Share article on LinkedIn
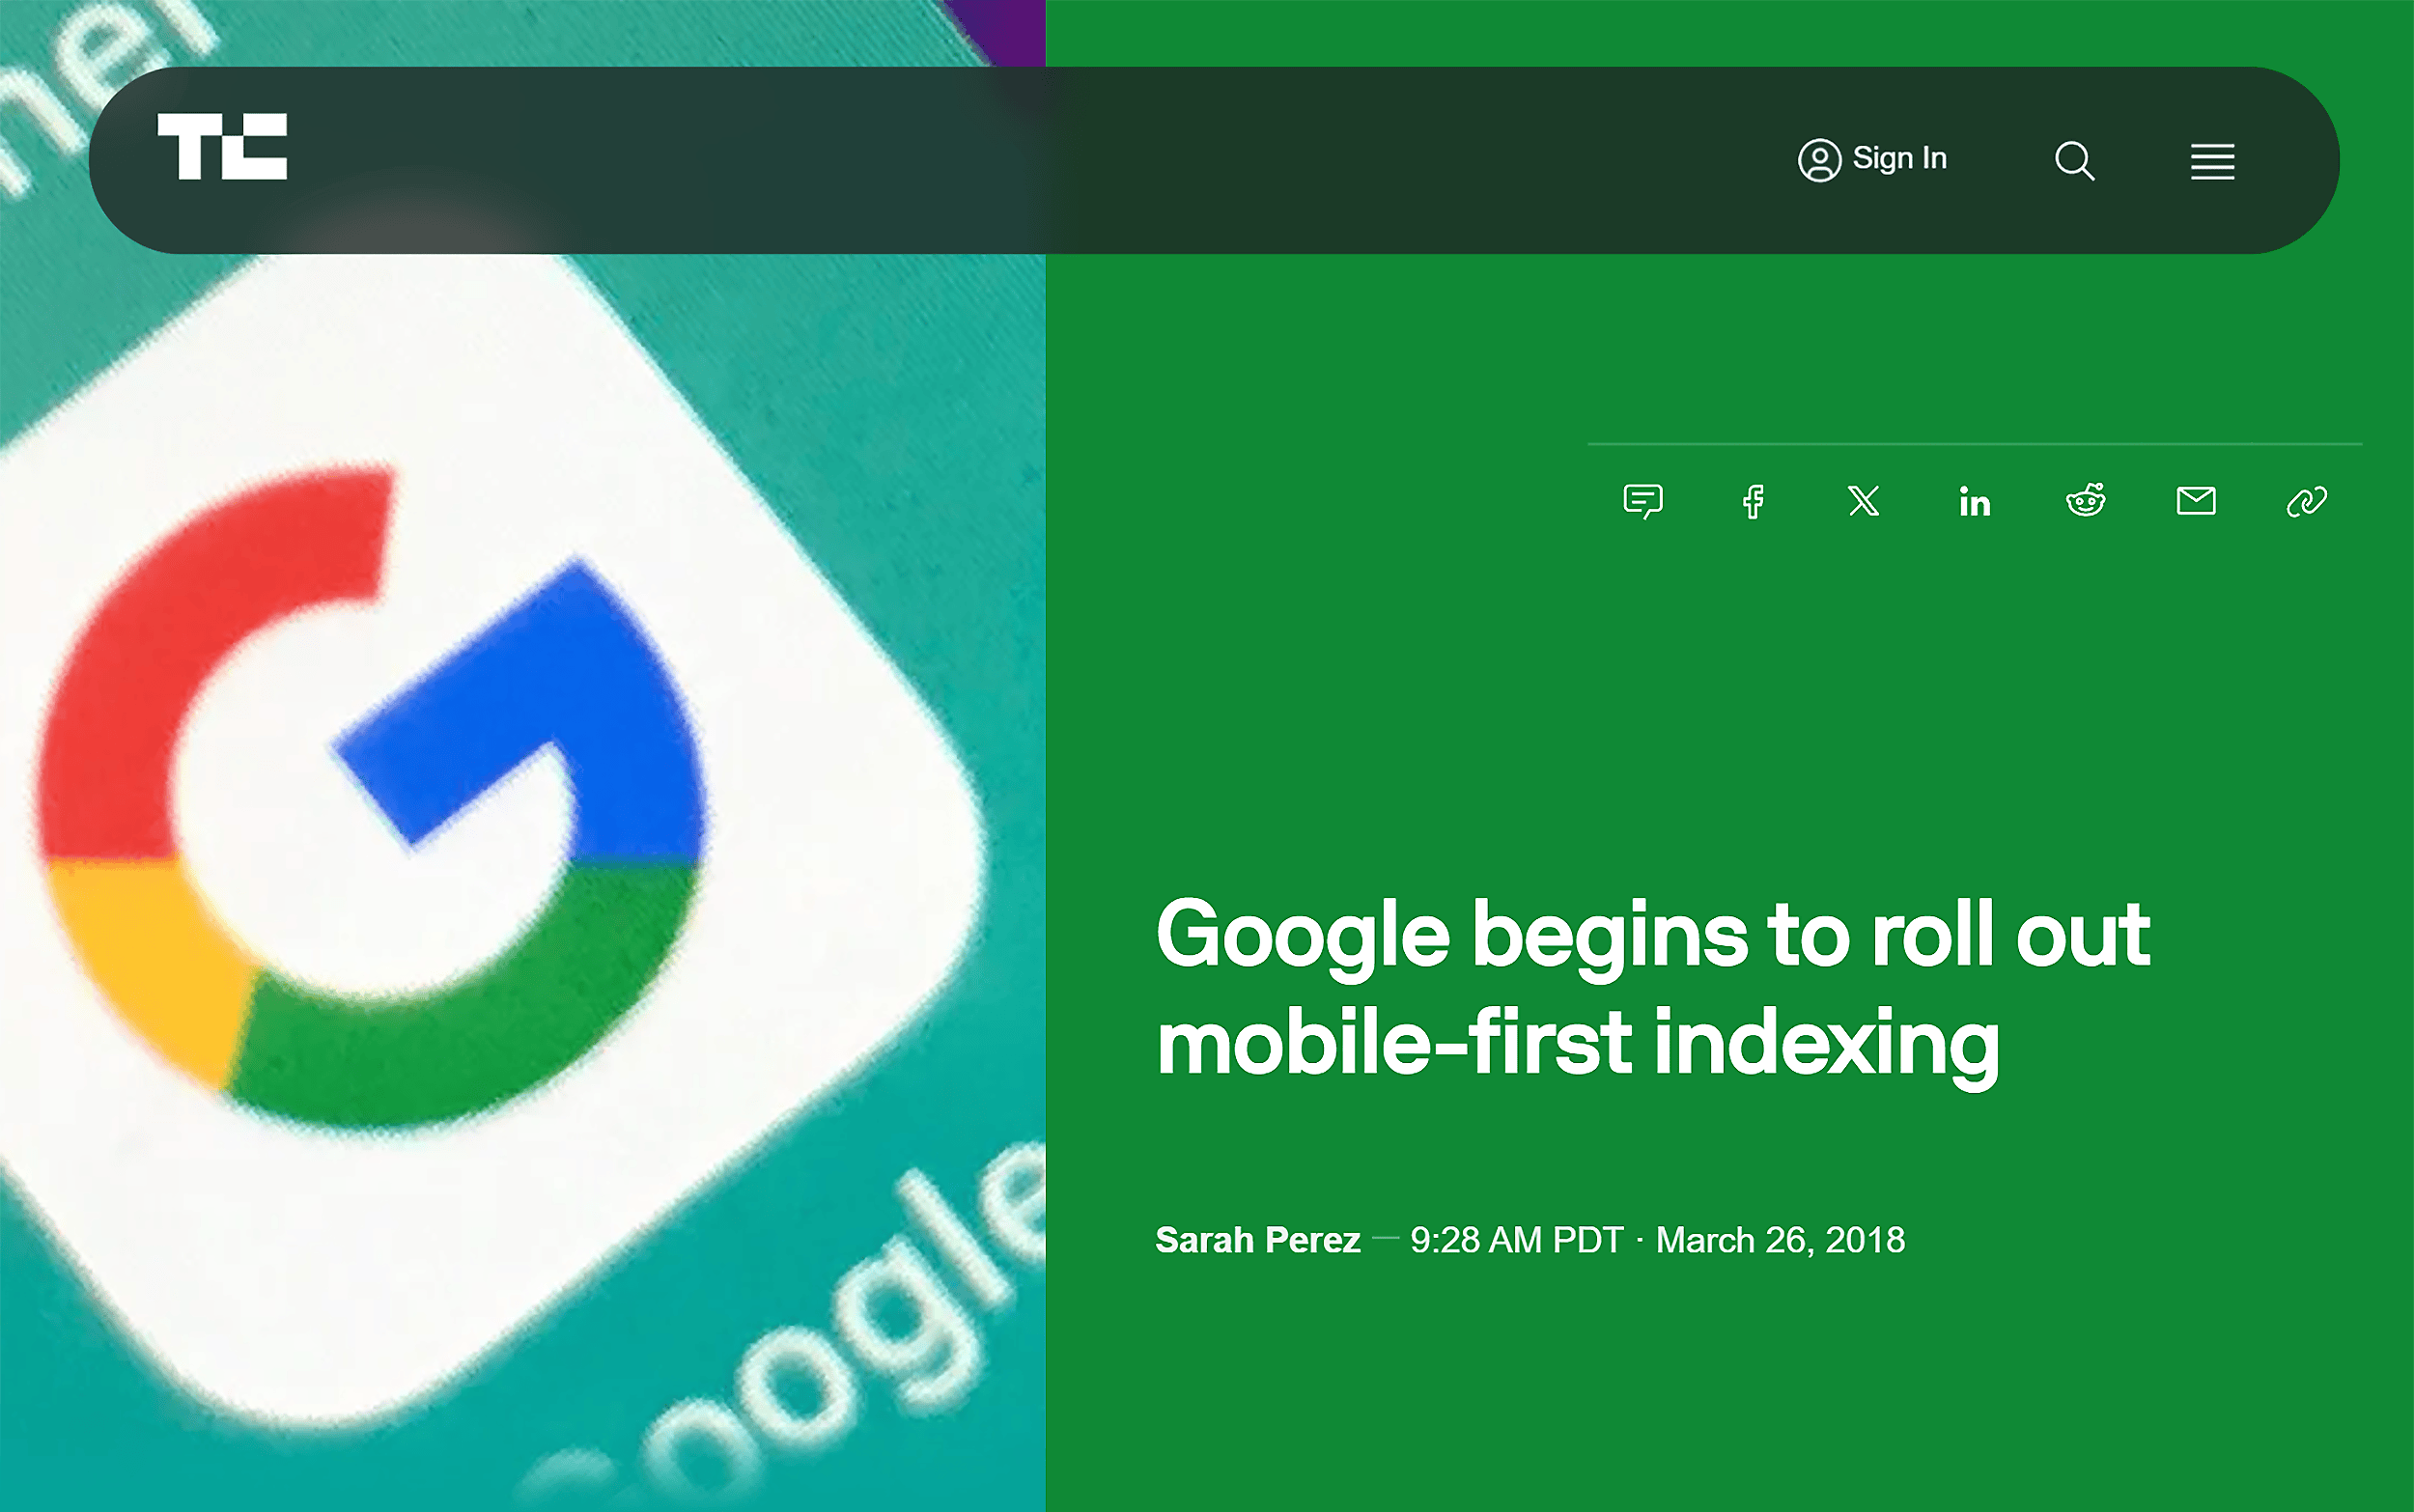The height and width of the screenshot is (1512, 2414). 1975,502
